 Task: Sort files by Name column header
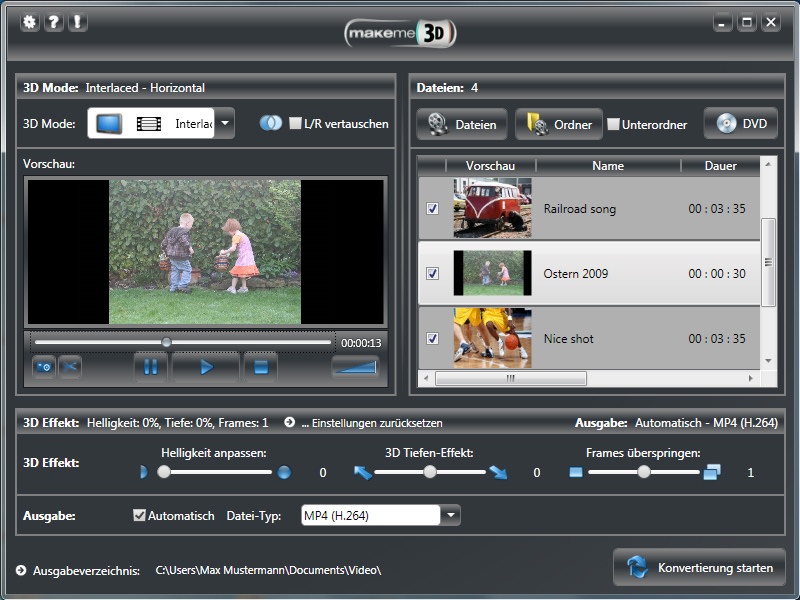click(607, 166)
